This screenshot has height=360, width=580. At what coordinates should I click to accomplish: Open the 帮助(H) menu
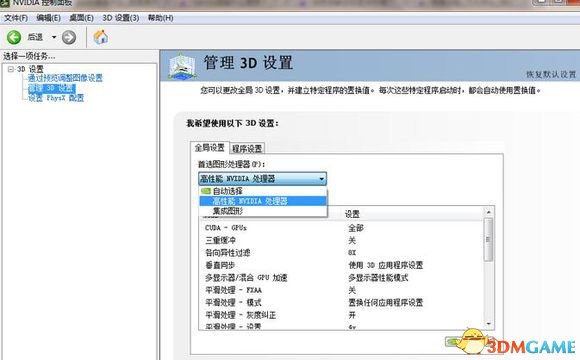click(x=161, y=18)
